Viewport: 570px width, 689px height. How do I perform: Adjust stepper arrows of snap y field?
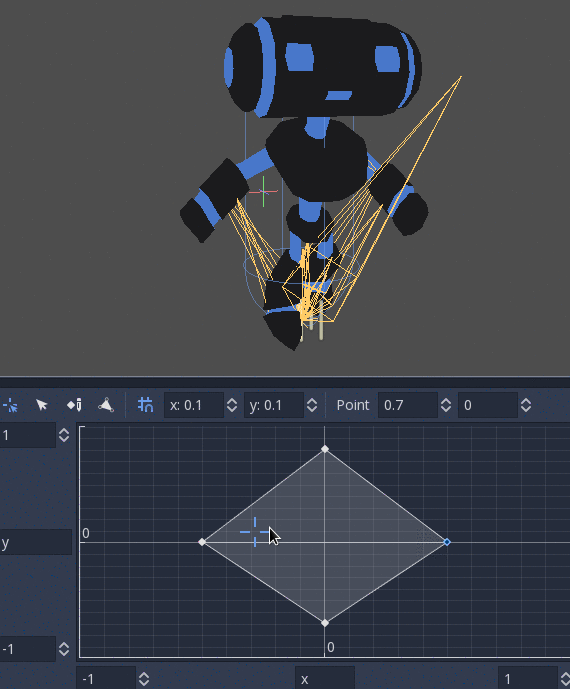(312, 405)
